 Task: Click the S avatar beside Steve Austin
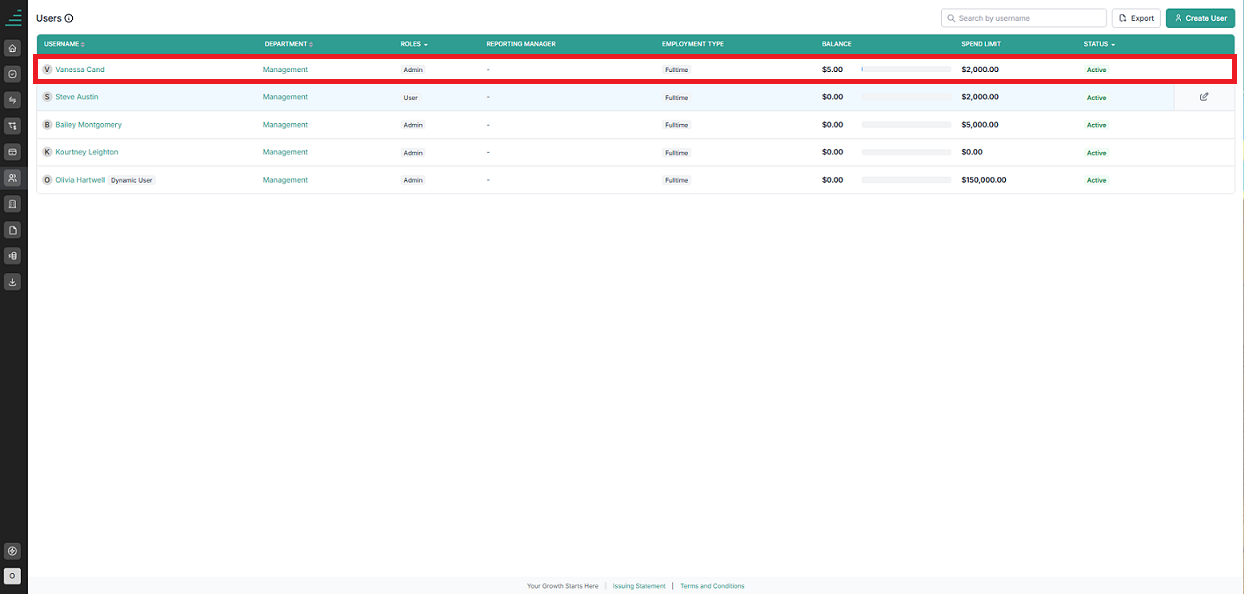(47, 97)
